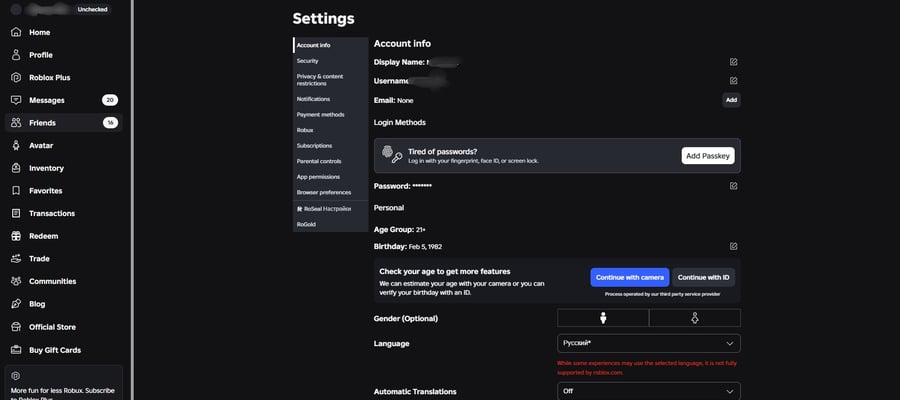Open the Robux settings tab
This screenshot has width=900, height=400.
click(330, 130)
